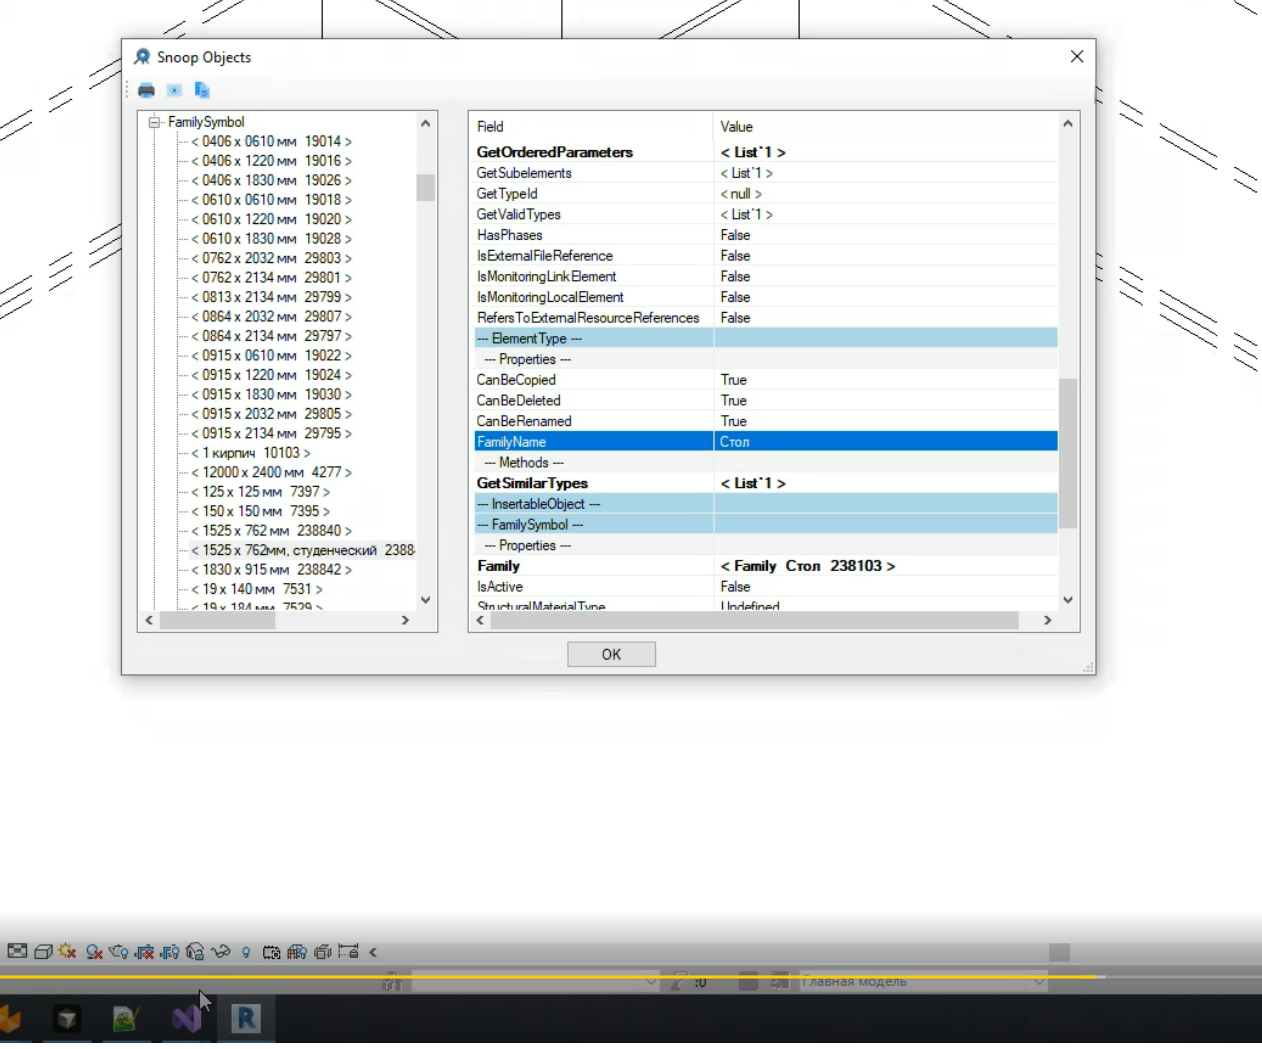Image resolution: width=1262 pixels, height=1049 pixels.
Task: Click the tree panel scroll-down arrow
Action: point(425,600)
